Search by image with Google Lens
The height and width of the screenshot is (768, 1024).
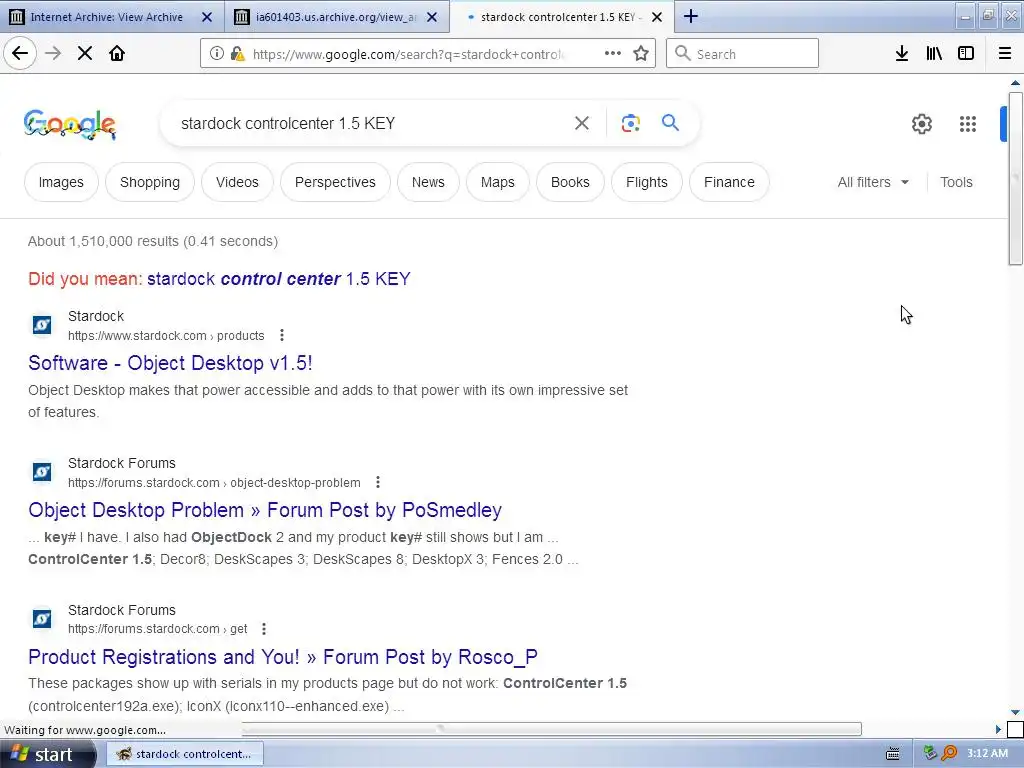(x=630, y=123)
